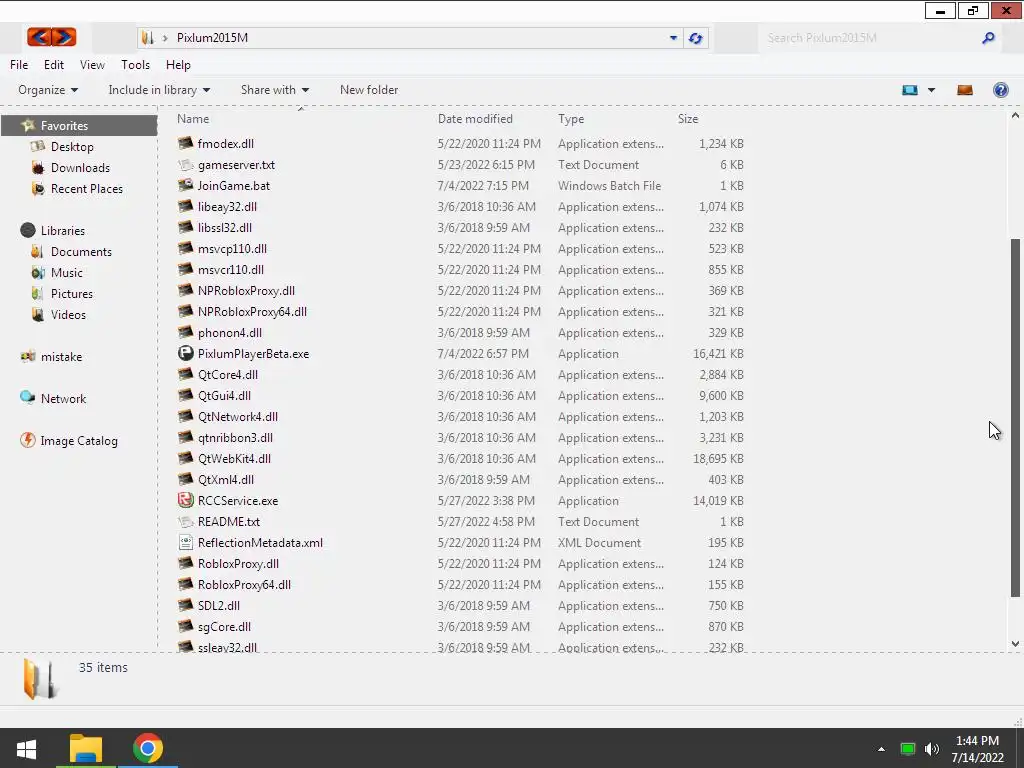This screenshot has width=1024, height=768.
Task: Open the Help menu
Action: 178,65
